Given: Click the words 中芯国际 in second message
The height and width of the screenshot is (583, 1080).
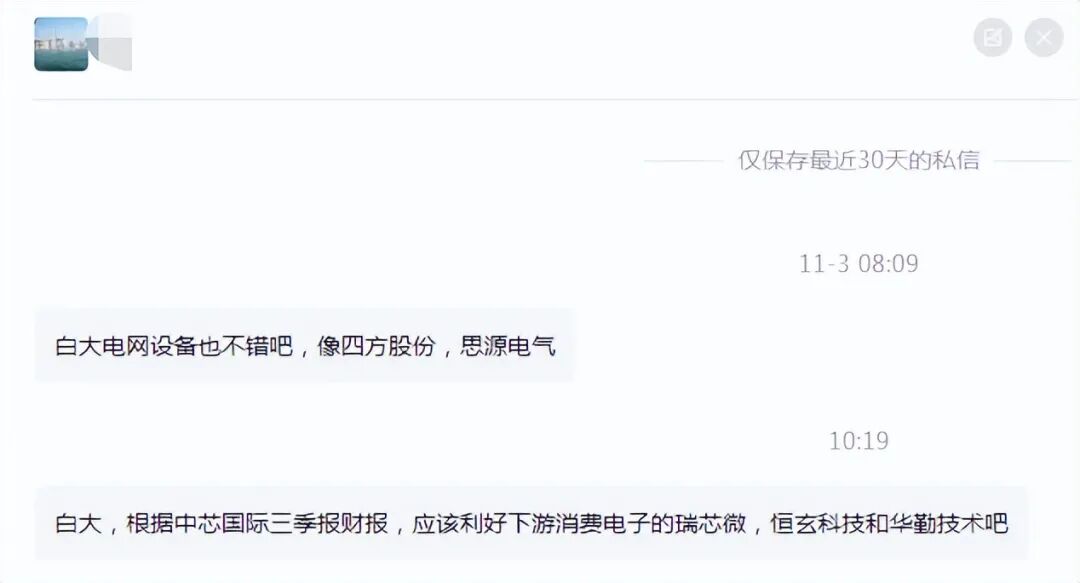Looking at the screenshot, I should point(222,523).
